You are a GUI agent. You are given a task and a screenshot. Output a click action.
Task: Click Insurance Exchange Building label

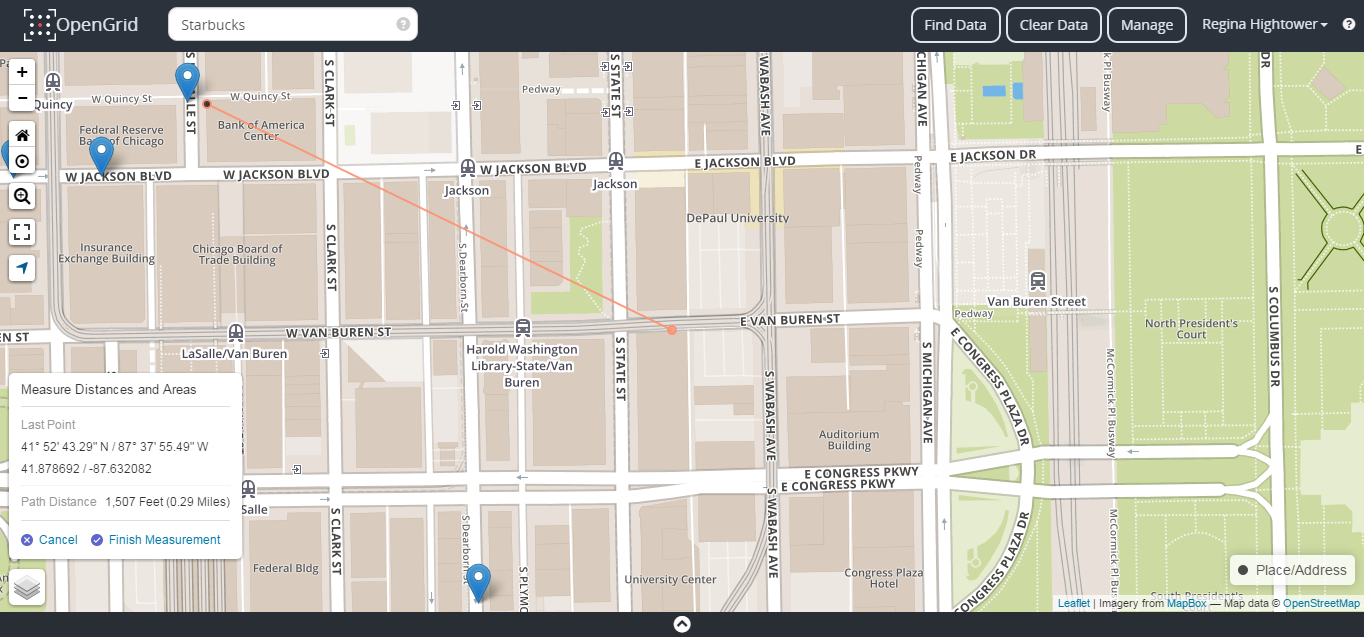pyautogui.click(x=106, y=253)
